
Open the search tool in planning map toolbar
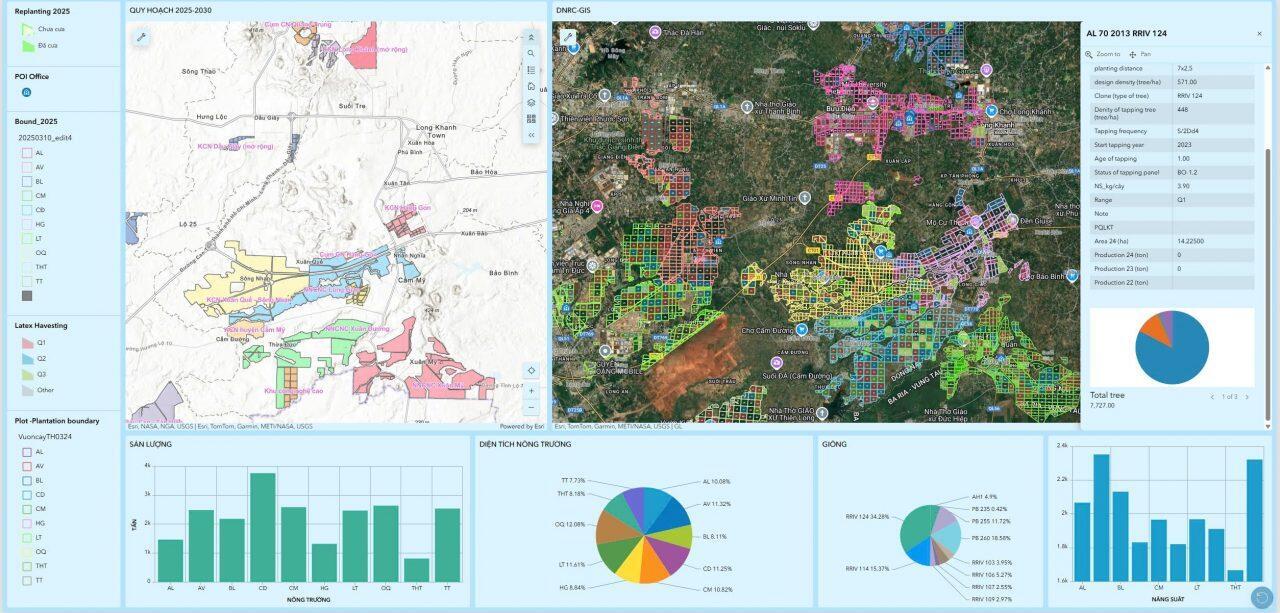click(x=531, y=53)
